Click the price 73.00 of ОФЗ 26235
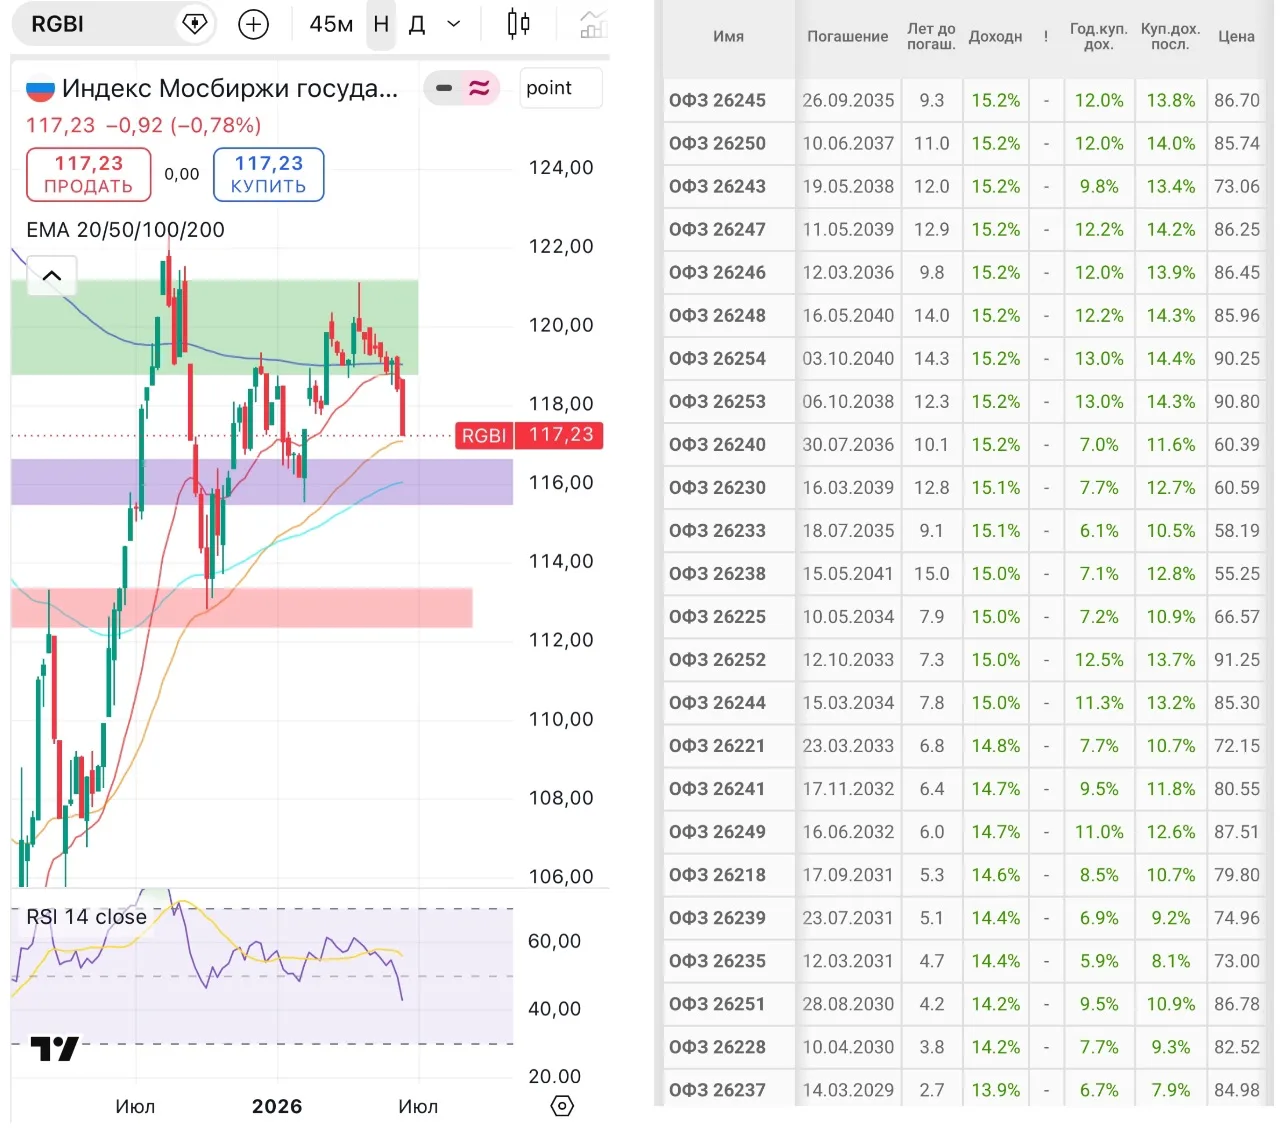1284x1134 pixels. [x=1237, y=961]
